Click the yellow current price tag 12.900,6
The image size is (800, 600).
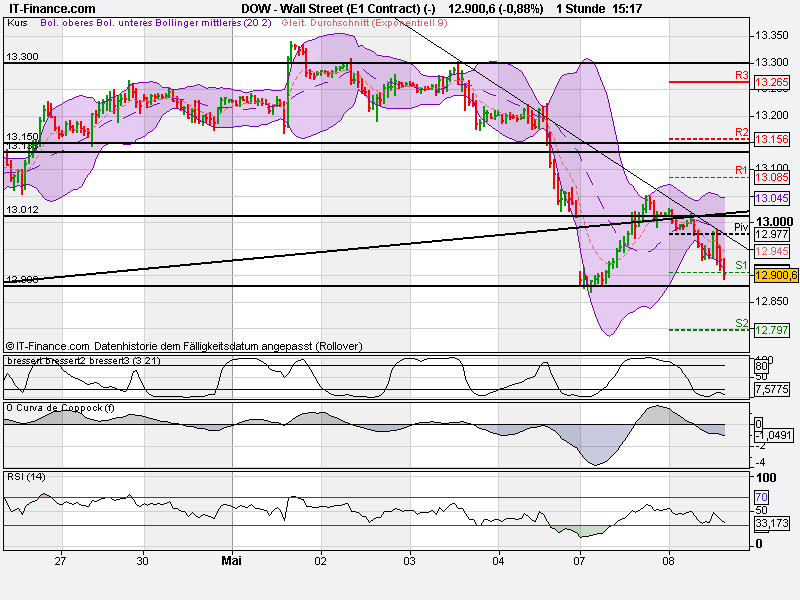pyautogui.click(x=776, y=276)
